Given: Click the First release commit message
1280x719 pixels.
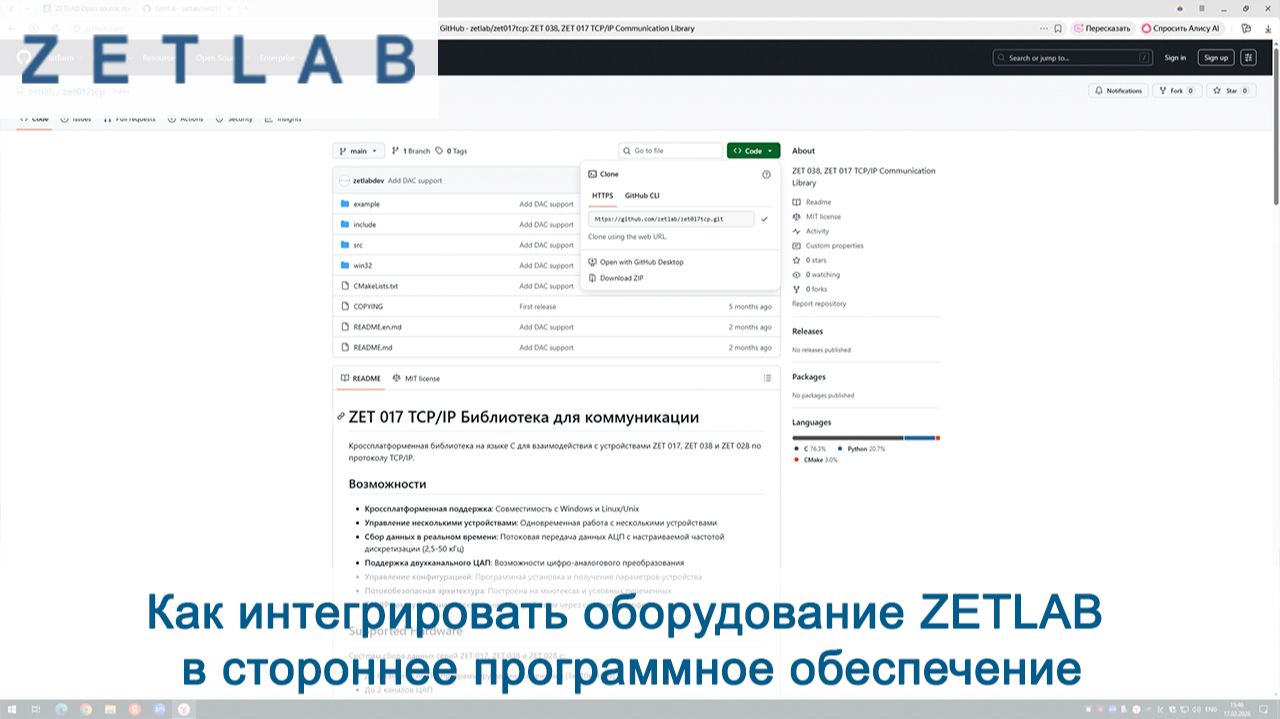Looking at the screenshot, I should point(537,307).
